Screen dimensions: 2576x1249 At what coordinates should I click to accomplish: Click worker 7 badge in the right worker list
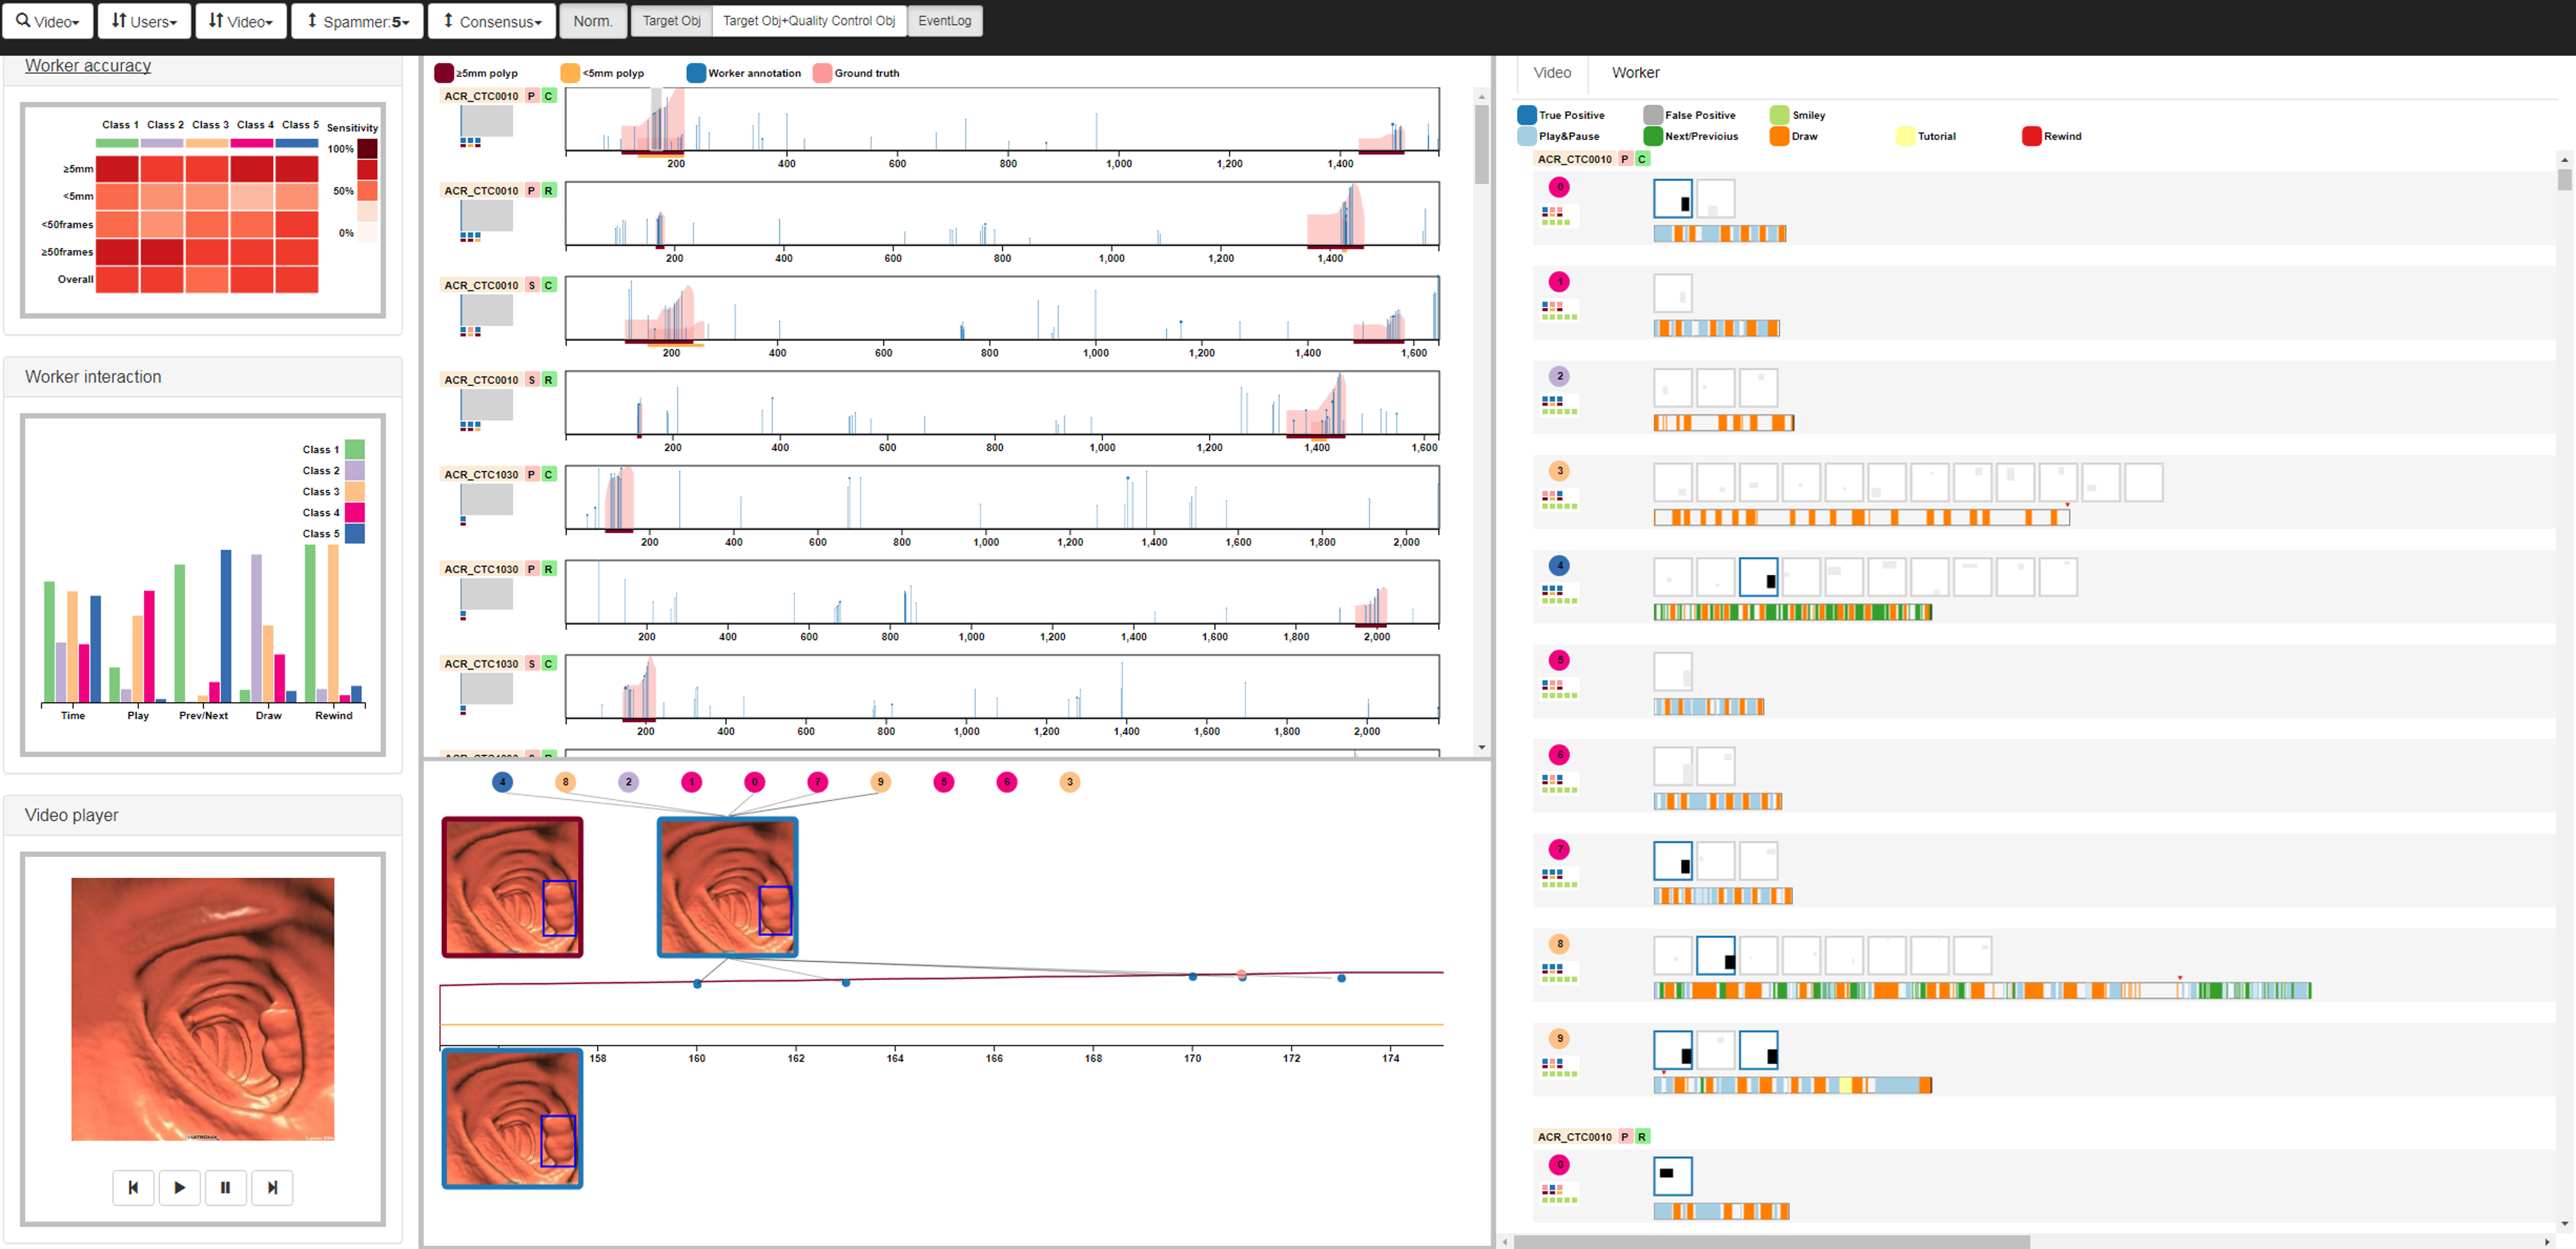click(1559, 849)
